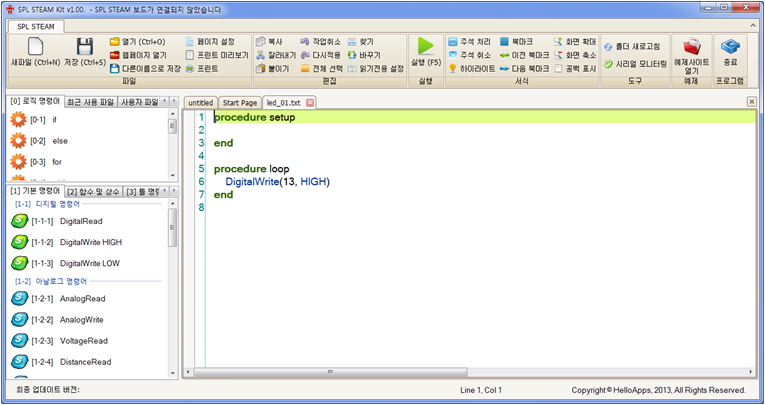Click right scroll arrow of command category tabs
765x405 pixels.
pyautogui.click(x=173, y=190)
